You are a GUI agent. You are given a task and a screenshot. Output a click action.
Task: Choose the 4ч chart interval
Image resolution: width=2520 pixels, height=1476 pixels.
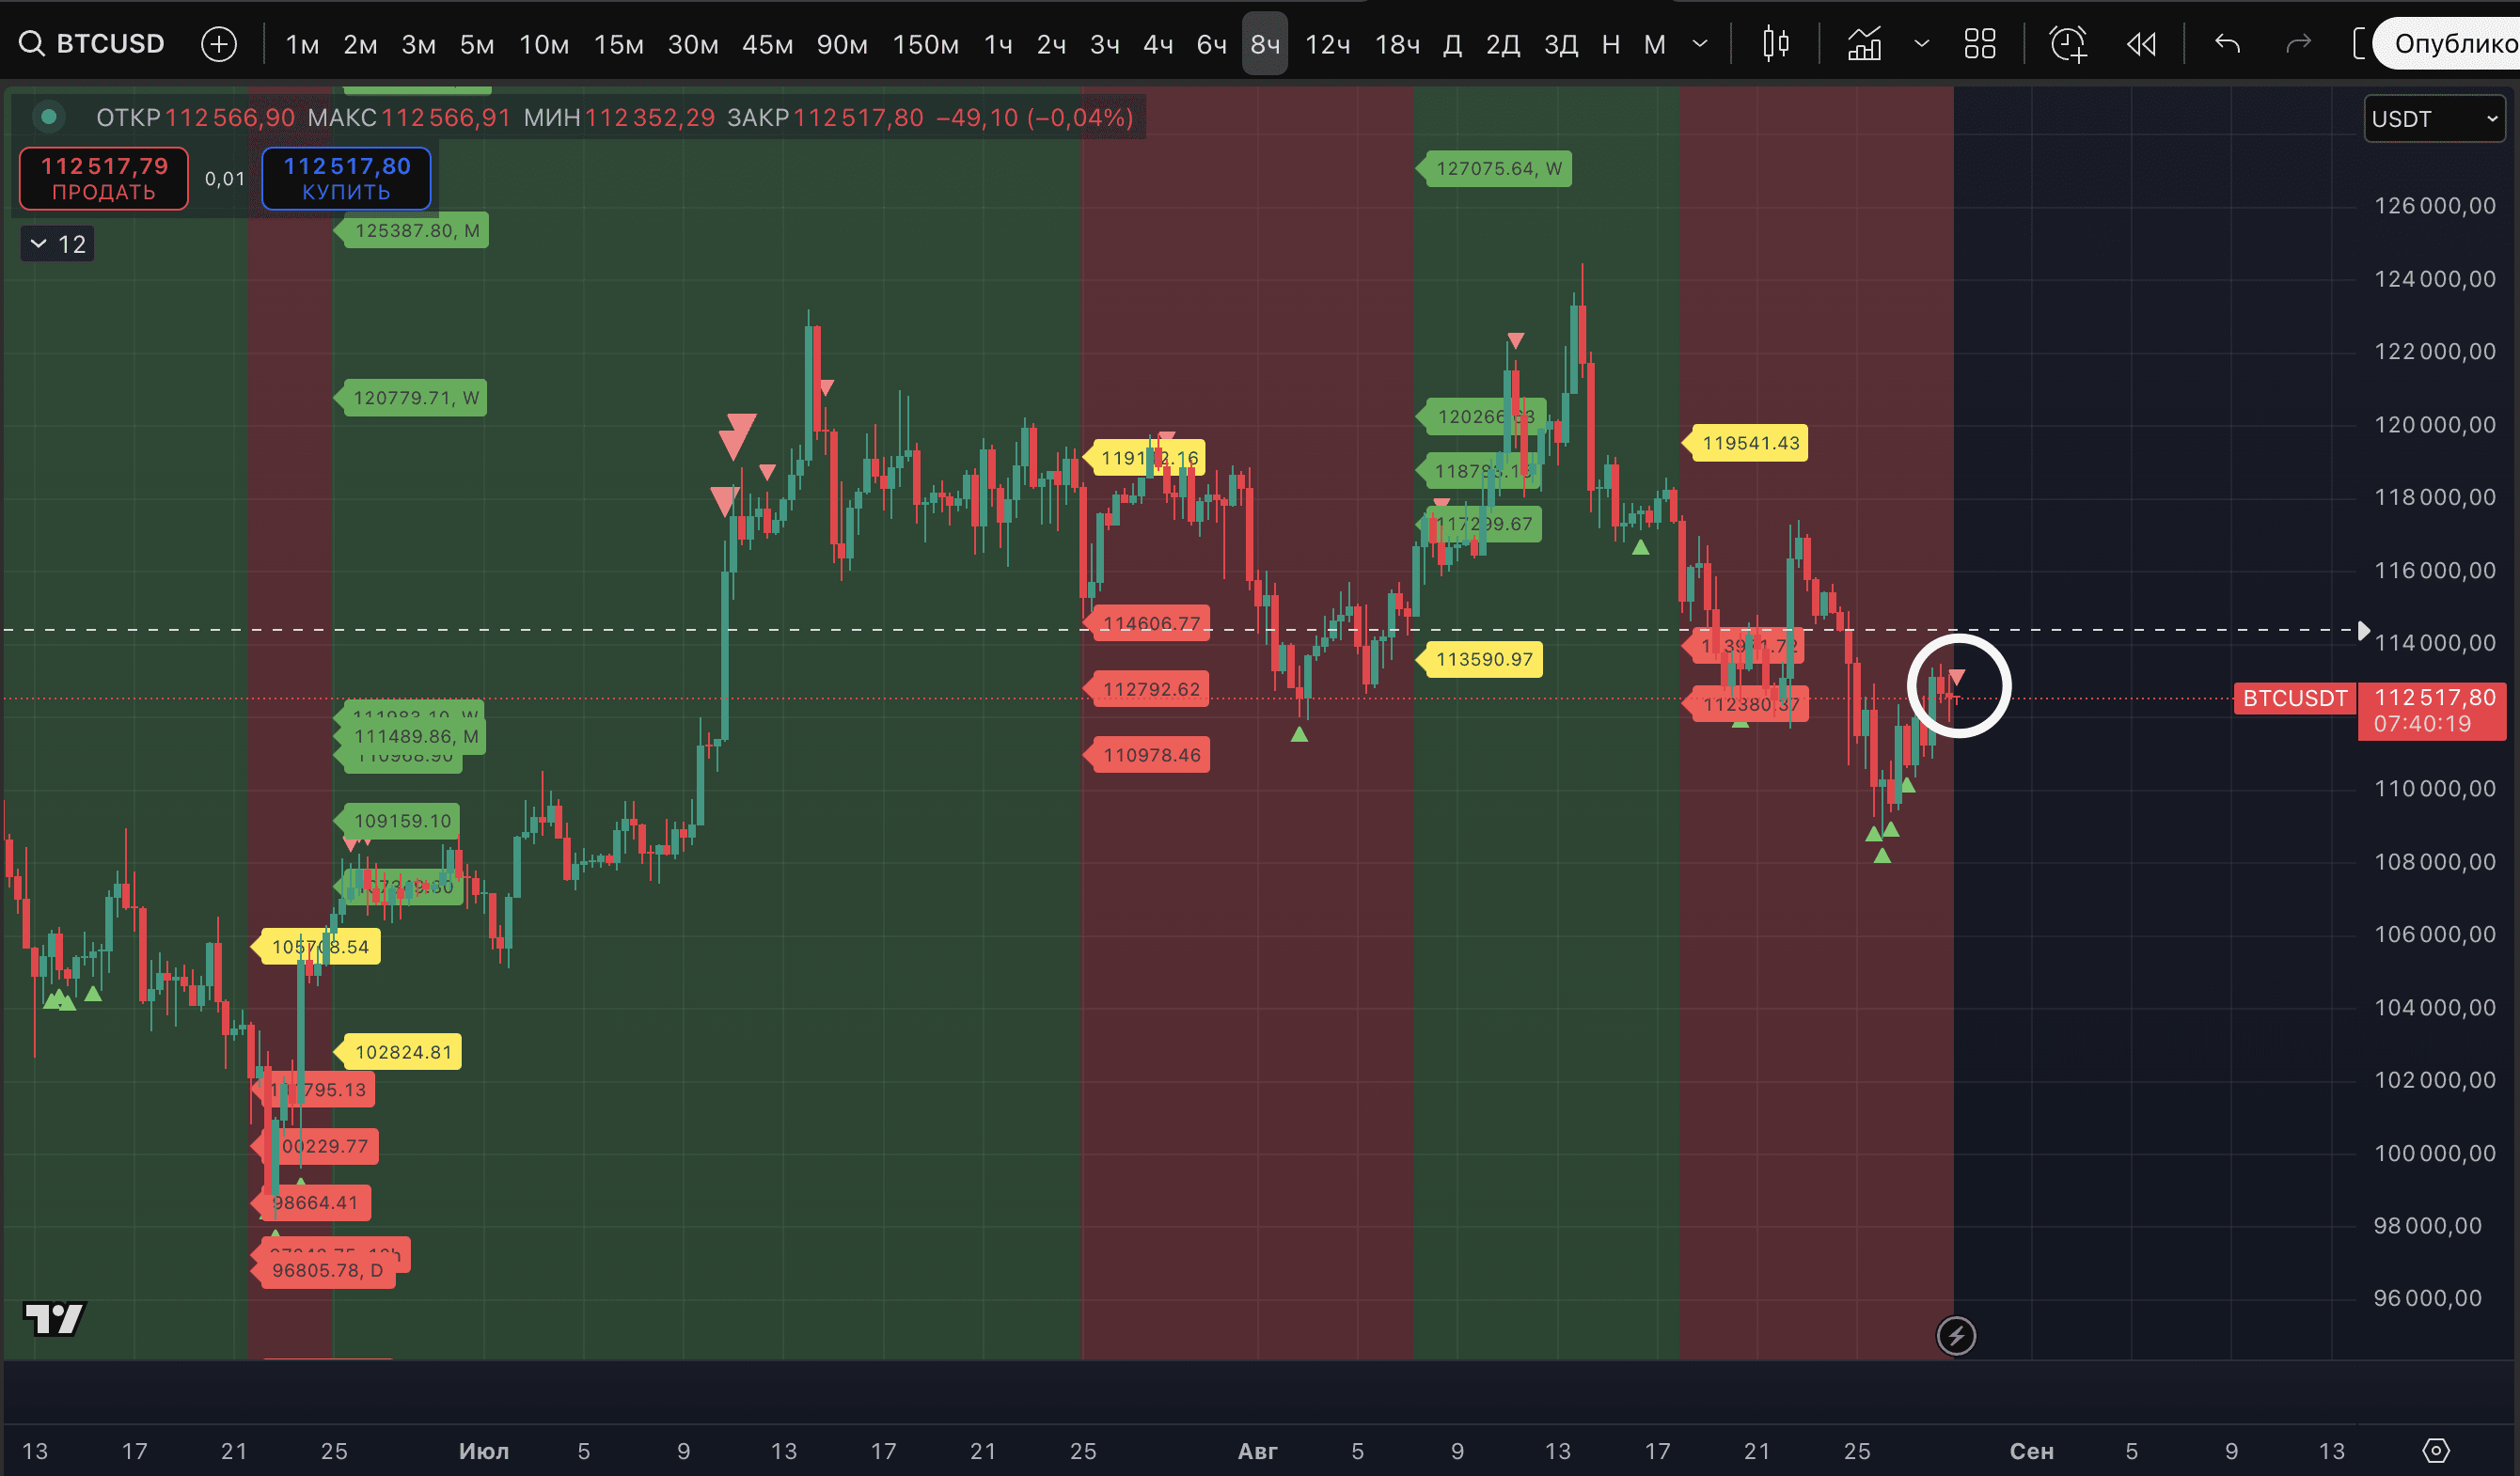click(1158, 44)
